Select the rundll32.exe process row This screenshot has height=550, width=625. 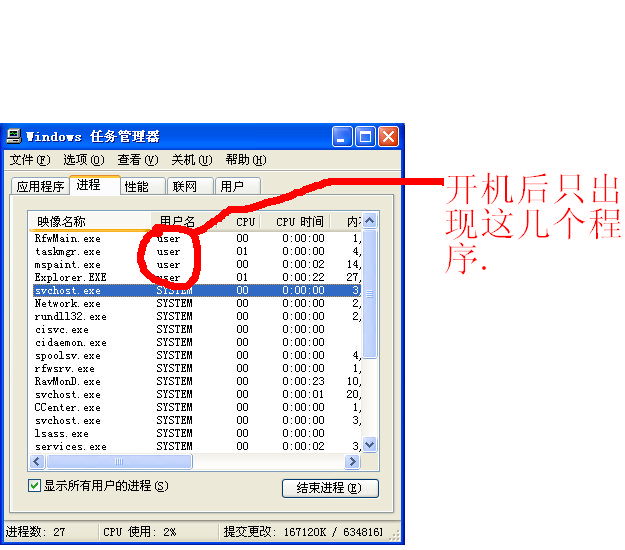point(197,316)
